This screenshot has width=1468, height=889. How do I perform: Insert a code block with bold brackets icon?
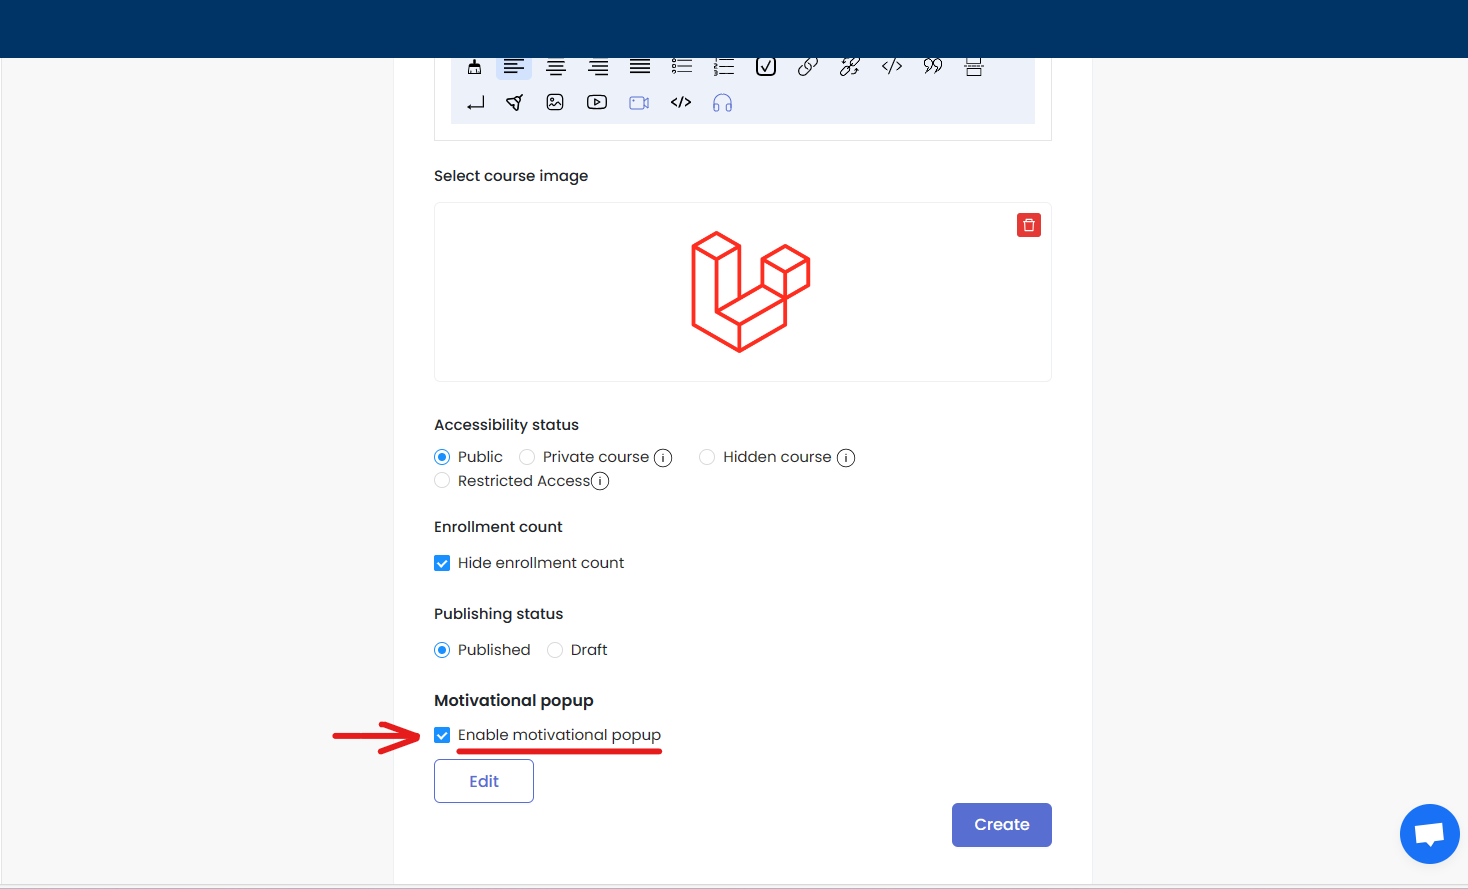(681, 102)
